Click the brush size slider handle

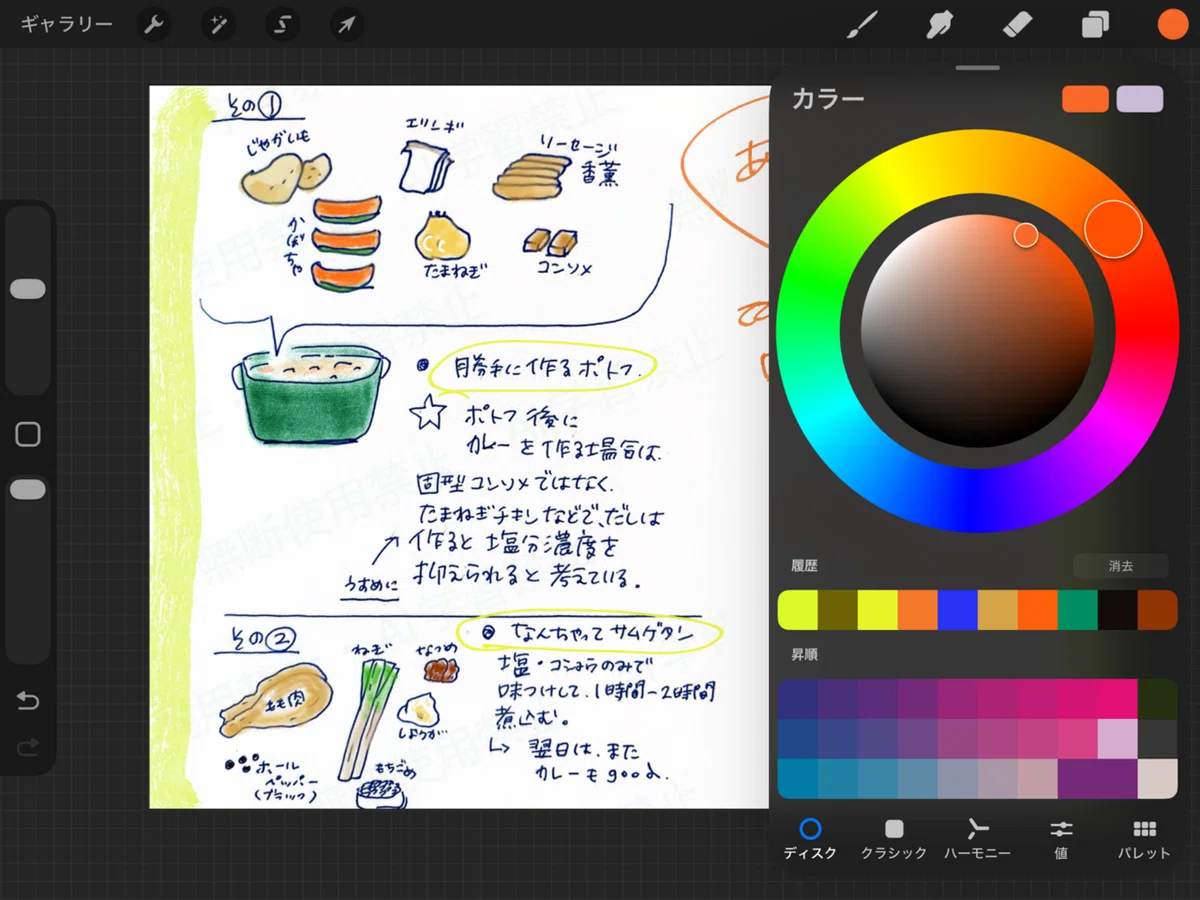(x=28, y=289)
